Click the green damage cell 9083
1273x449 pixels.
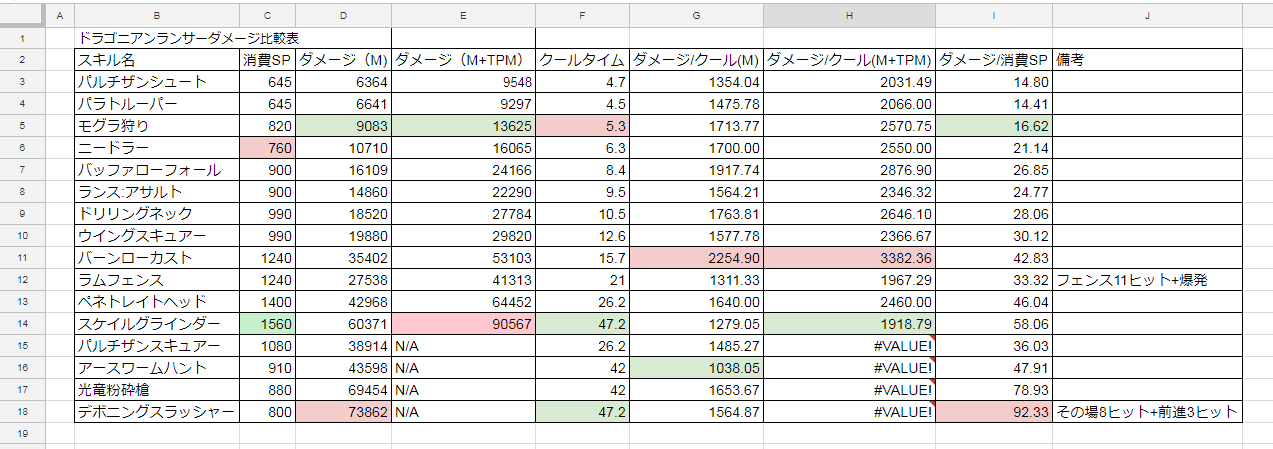tap(343, 126)
